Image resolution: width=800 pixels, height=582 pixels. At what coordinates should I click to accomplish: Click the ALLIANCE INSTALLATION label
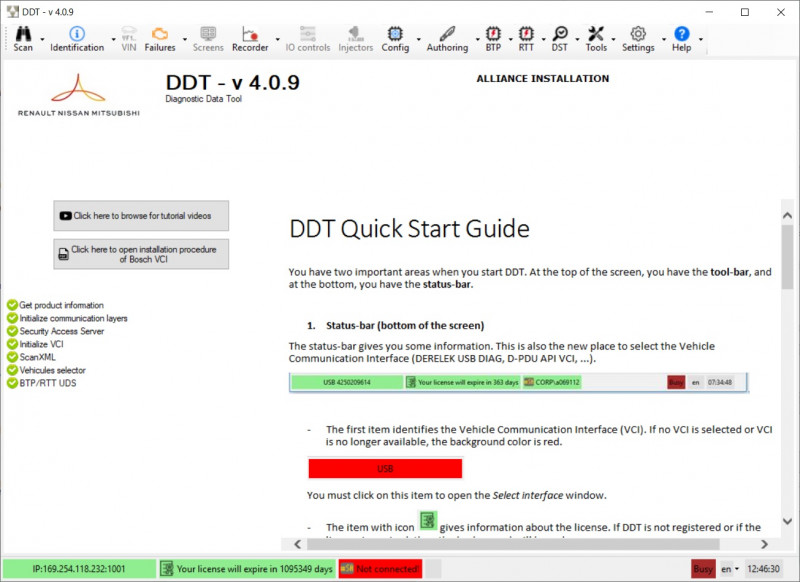pyautogui.click(x=543, y=79)
